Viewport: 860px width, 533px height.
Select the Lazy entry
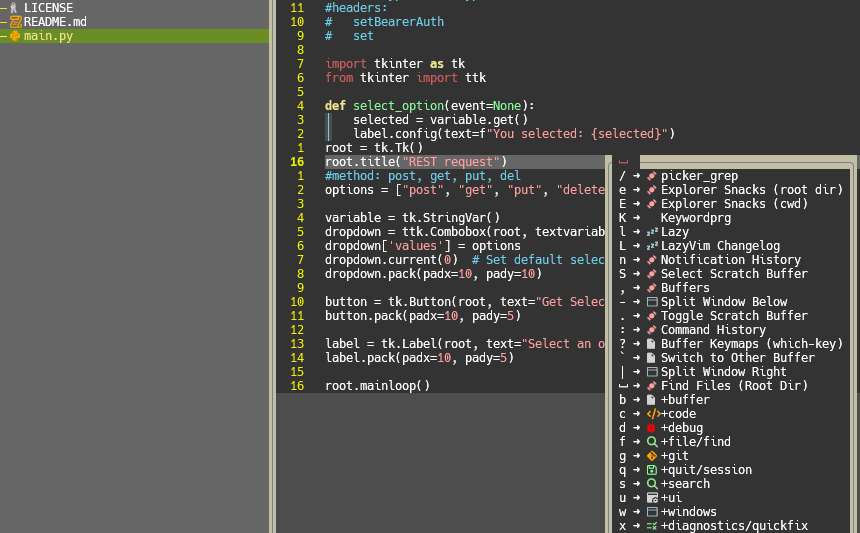click(675, 232)
